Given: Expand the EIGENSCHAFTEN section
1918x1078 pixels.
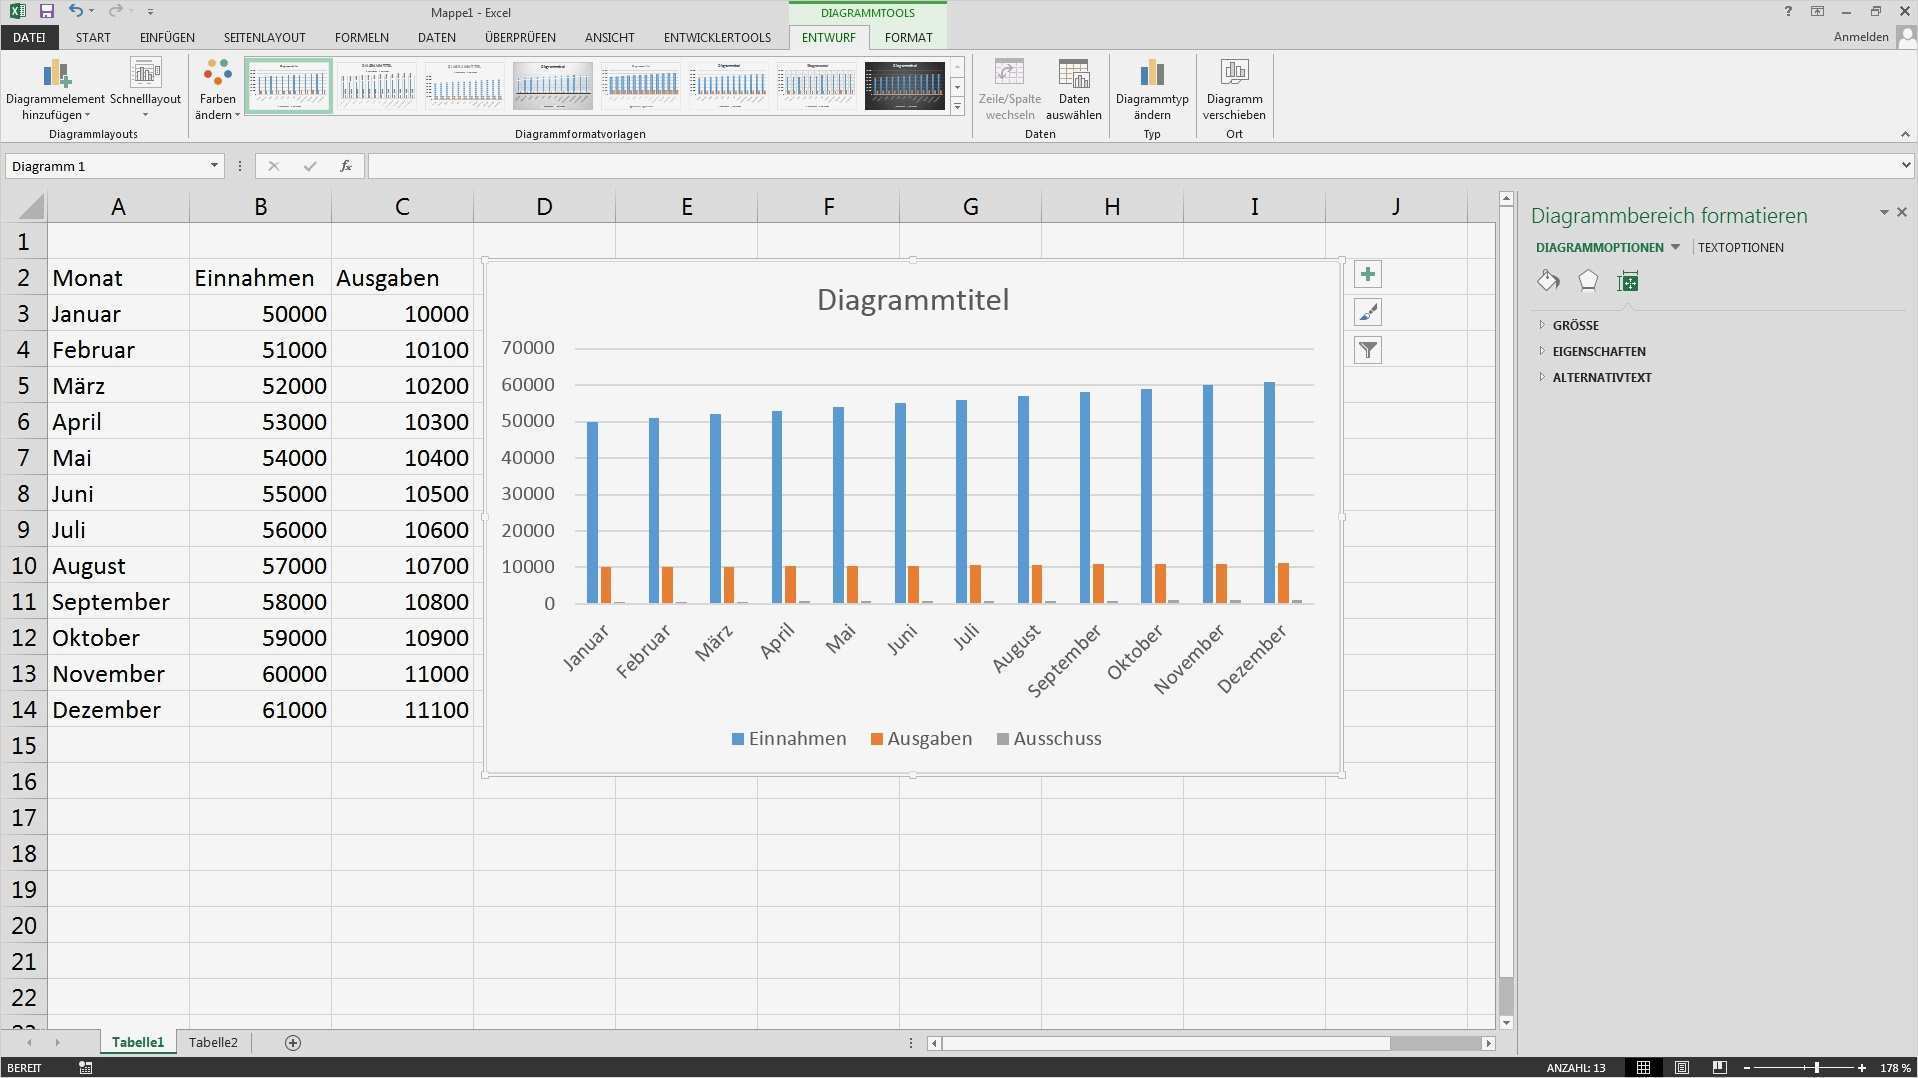Looking at the screenshot, I should [1598, 352].
